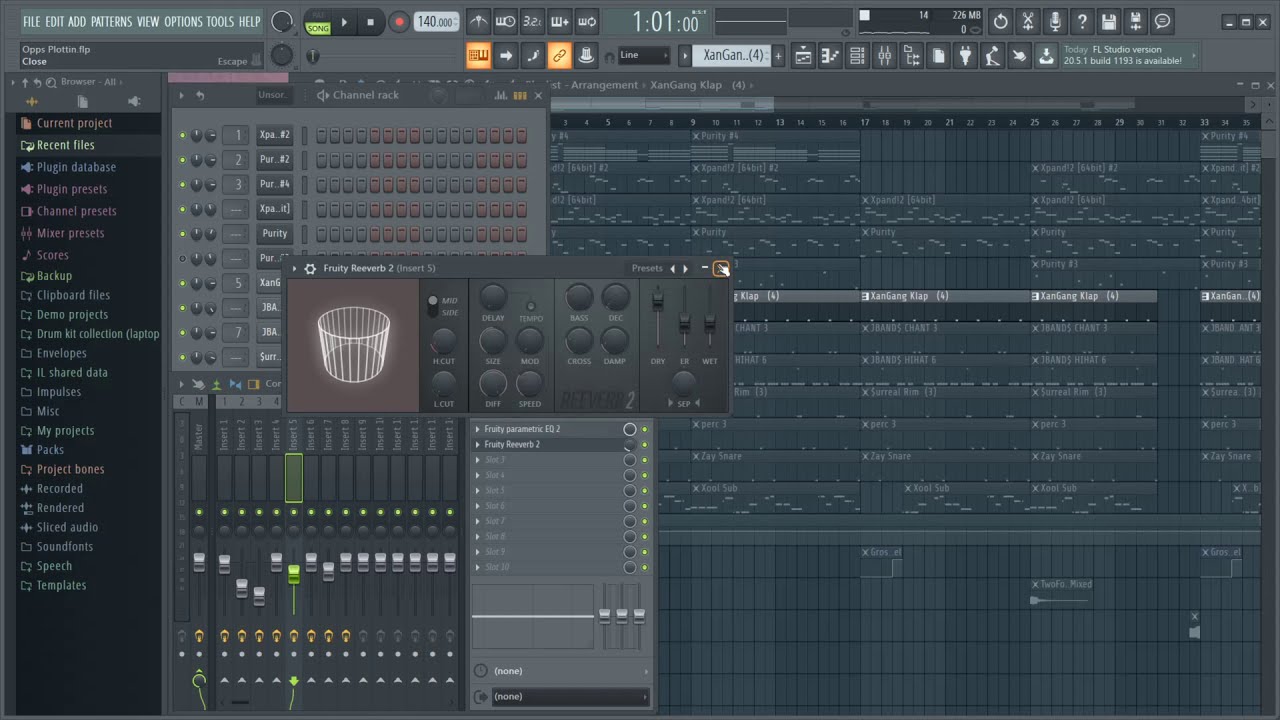
Task: Click the stamp tool hat icon
Action: point(586,56)
